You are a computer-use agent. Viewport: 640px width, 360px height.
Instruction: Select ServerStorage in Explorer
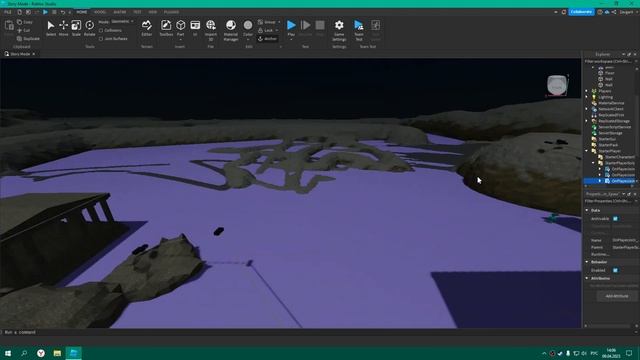610,133
